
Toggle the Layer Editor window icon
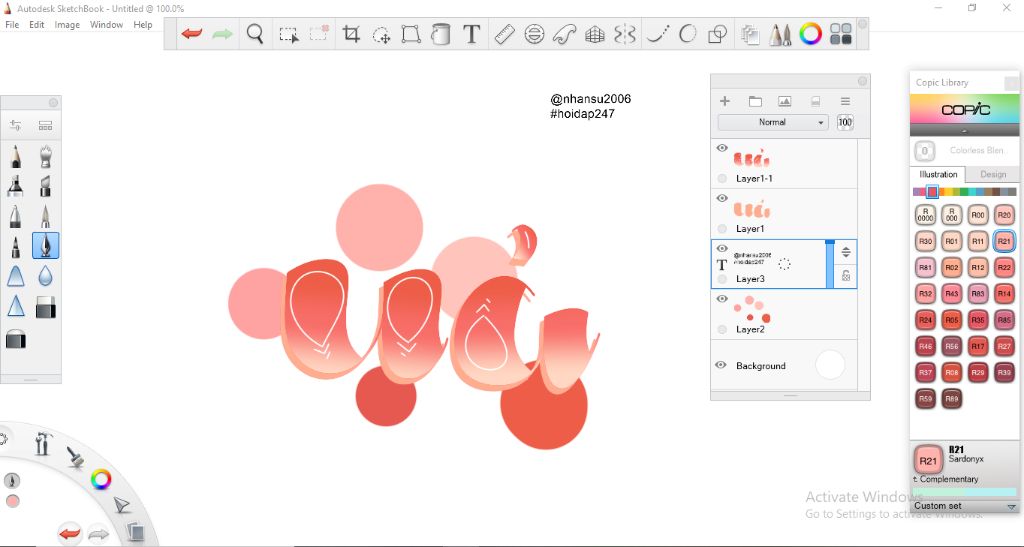tap(750, 34)
